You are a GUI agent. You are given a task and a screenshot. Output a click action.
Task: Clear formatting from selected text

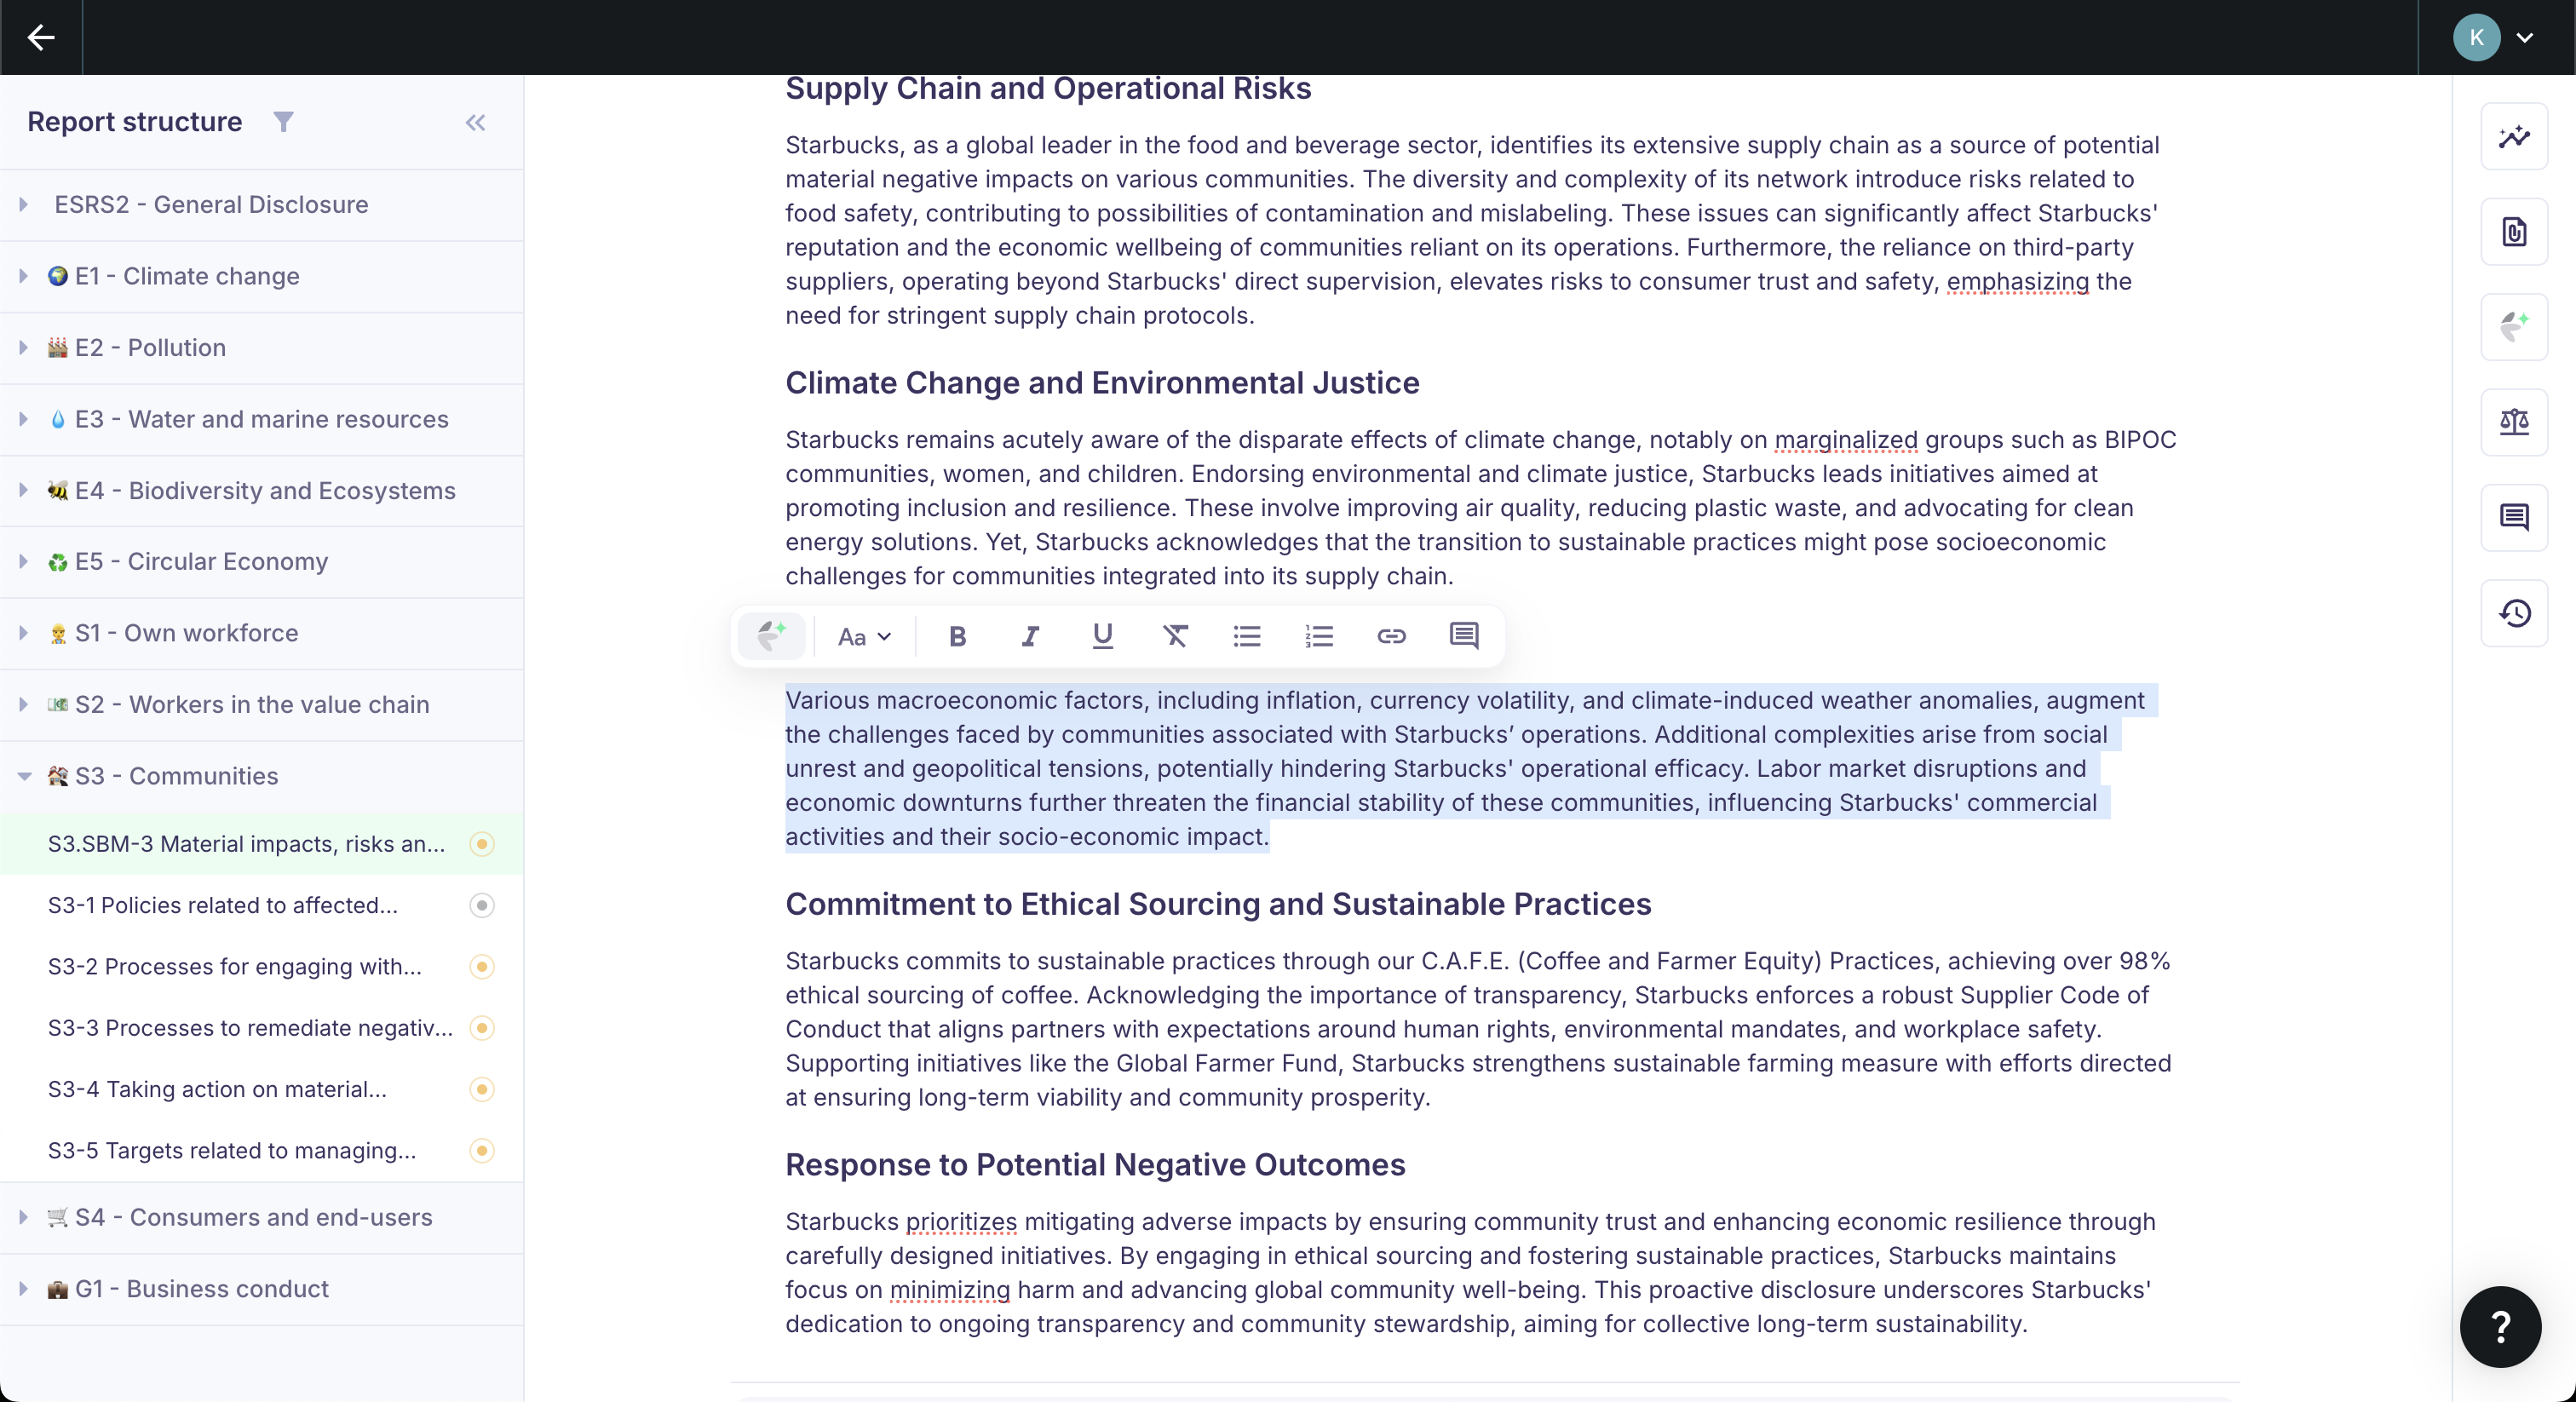[1175, 636]
